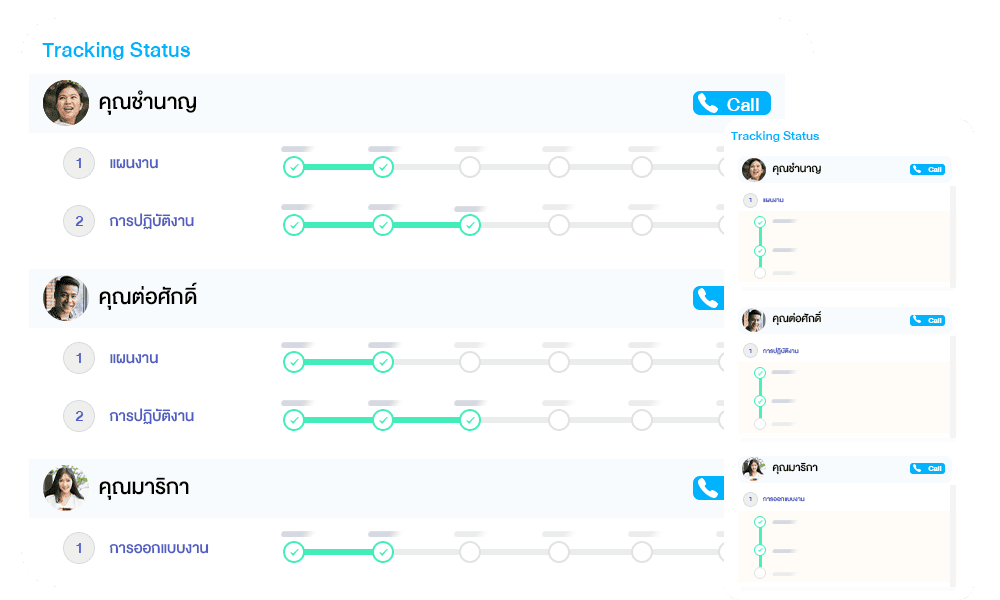Click the Tracking Status heading in side panel
The width and height of the screenshot is (1000, 600).
pos(775,136)
